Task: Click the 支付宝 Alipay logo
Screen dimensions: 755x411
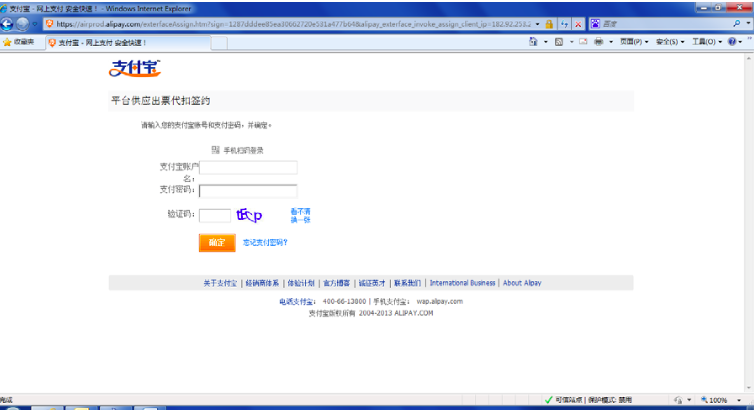Action: (x=135, y=68)
